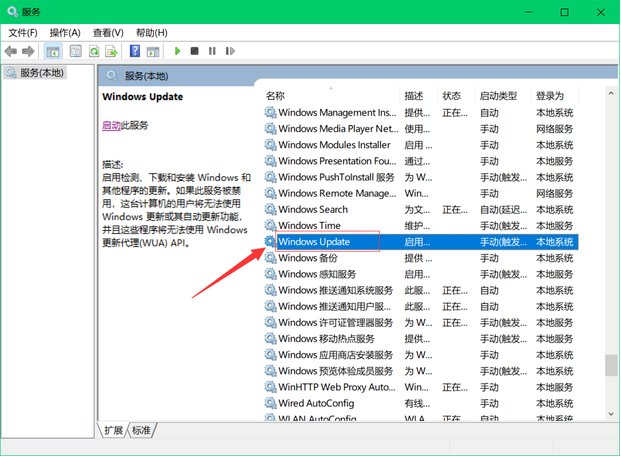The height and width of the screenshot is (457, 621).
Task: Open the 操作(A) menu
Action: tap(65, 33)
